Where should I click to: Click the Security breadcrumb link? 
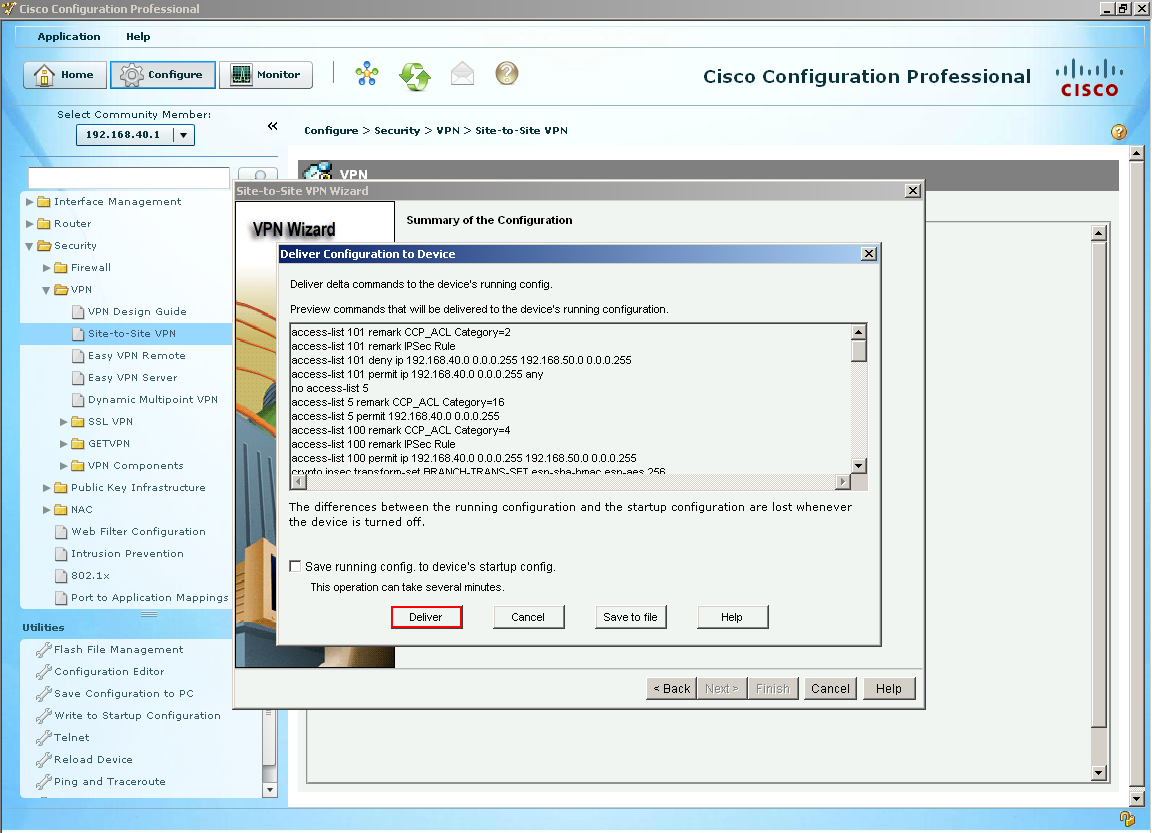[x=397, y=131]
